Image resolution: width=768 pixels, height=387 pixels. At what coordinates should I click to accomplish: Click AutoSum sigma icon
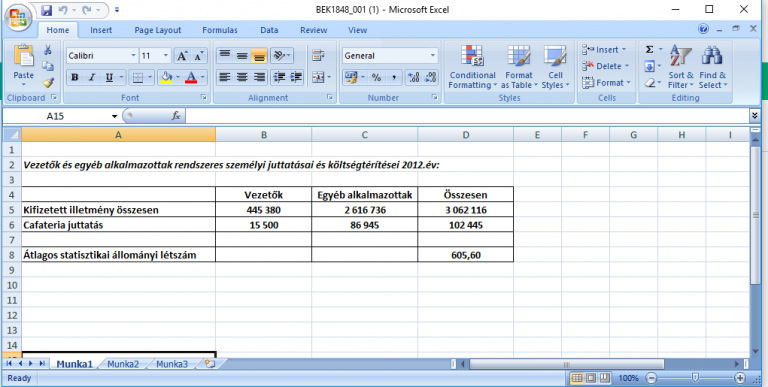coord(649,49)
